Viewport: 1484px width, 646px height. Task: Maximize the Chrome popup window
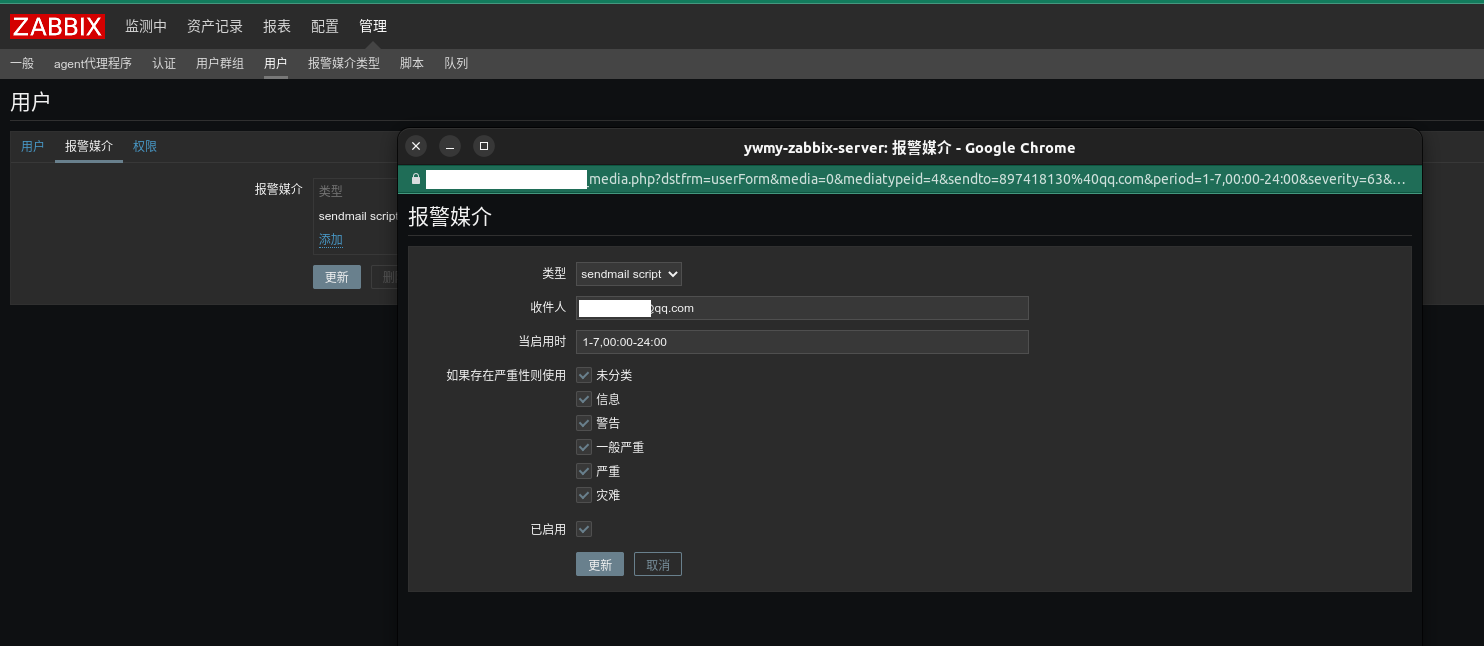[x=484, y=146]
